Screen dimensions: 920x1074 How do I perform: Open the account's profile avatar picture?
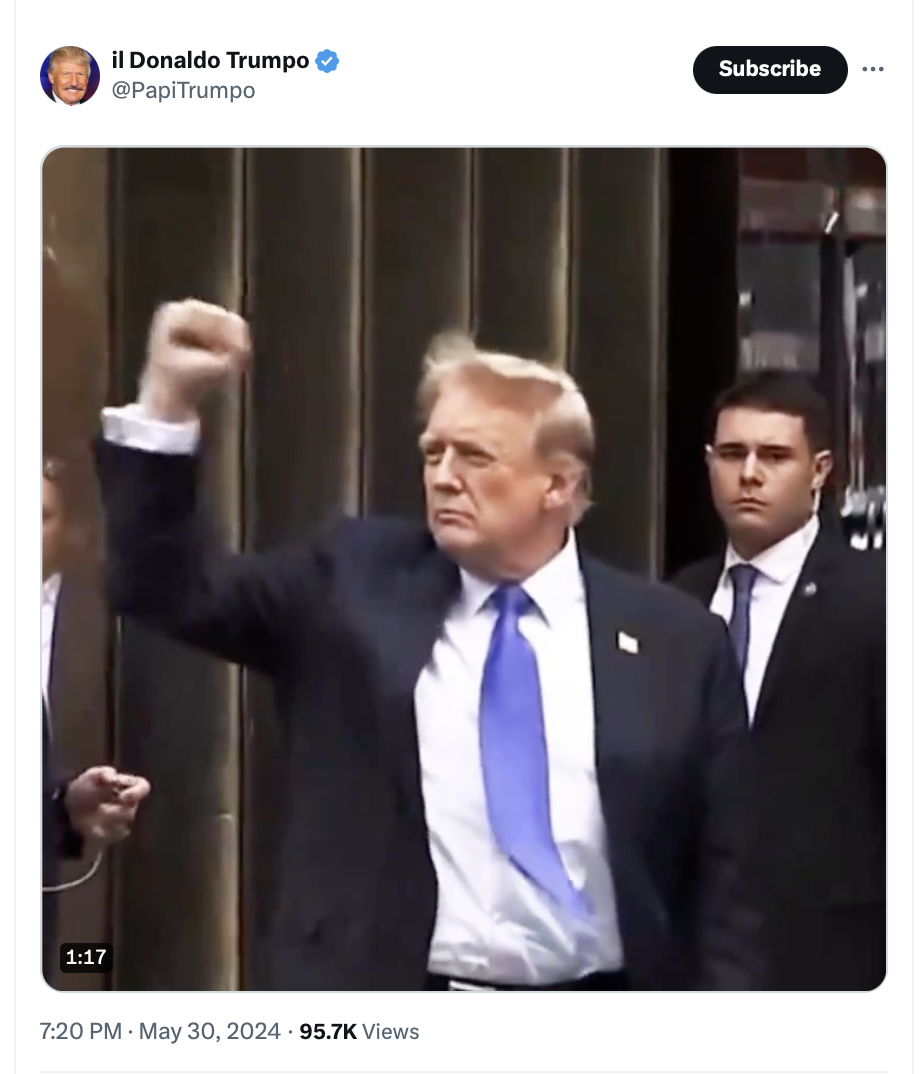point(70,75)
